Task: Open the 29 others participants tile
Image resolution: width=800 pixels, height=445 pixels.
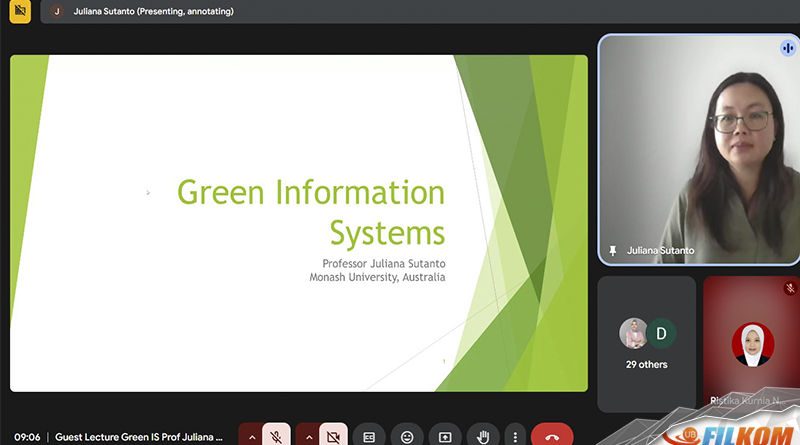Action: point(646,344)
